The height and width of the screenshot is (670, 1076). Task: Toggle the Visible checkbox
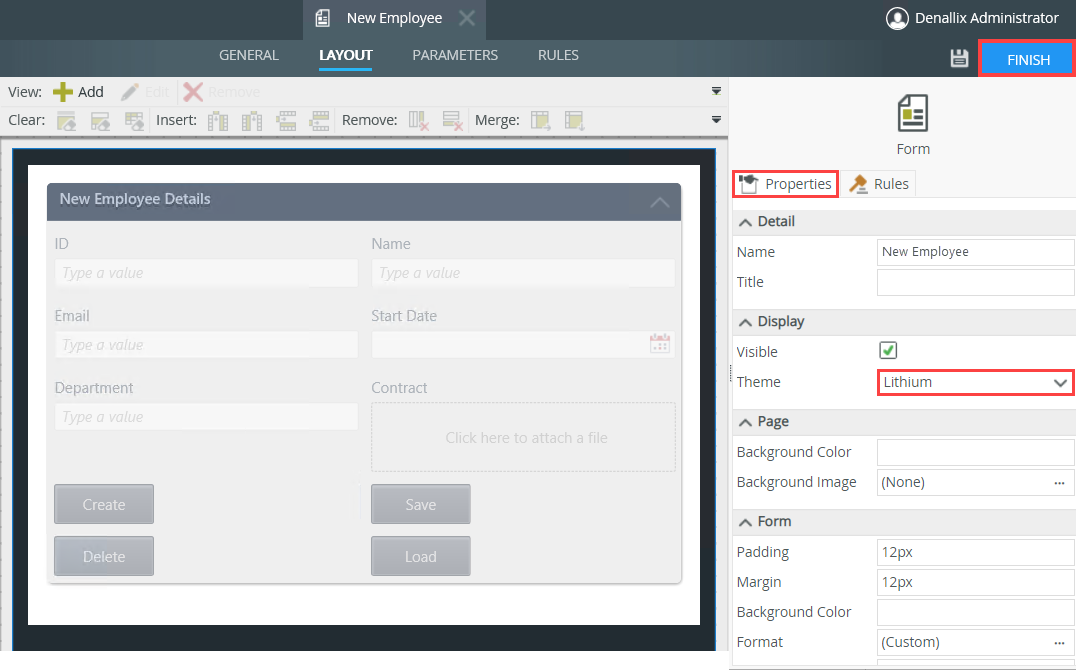click(x=887, y=351)
